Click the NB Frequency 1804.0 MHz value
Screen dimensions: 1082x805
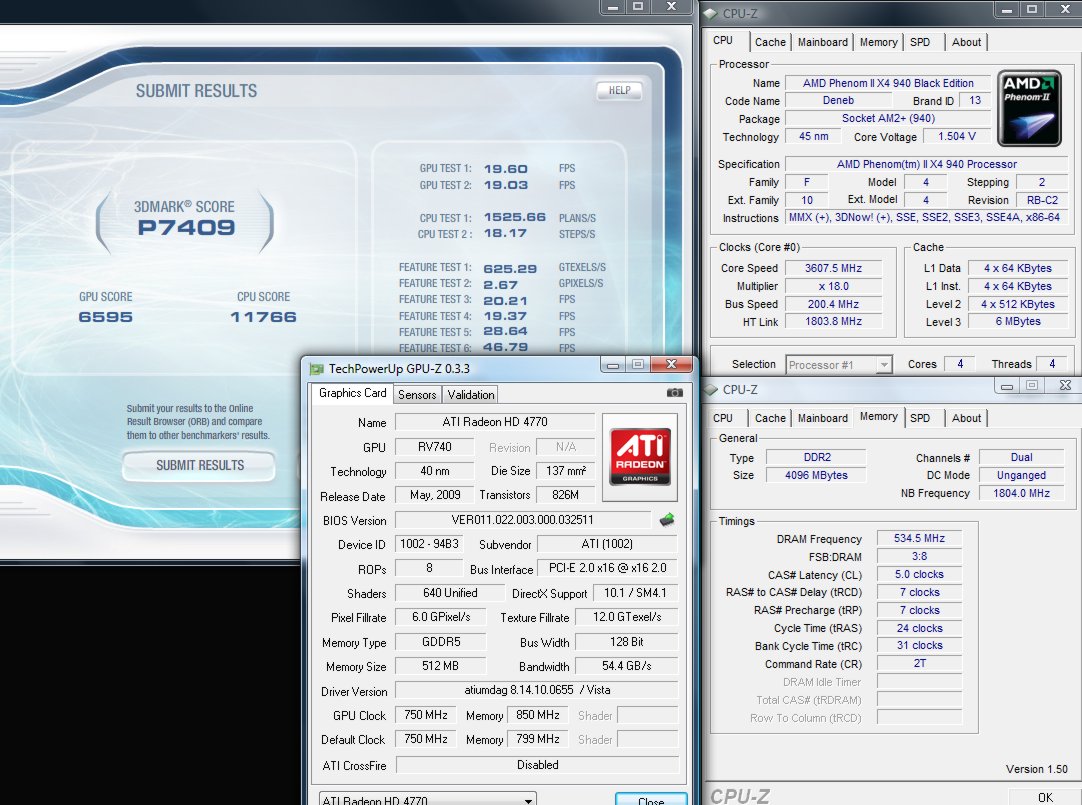tap(1021, 493)
